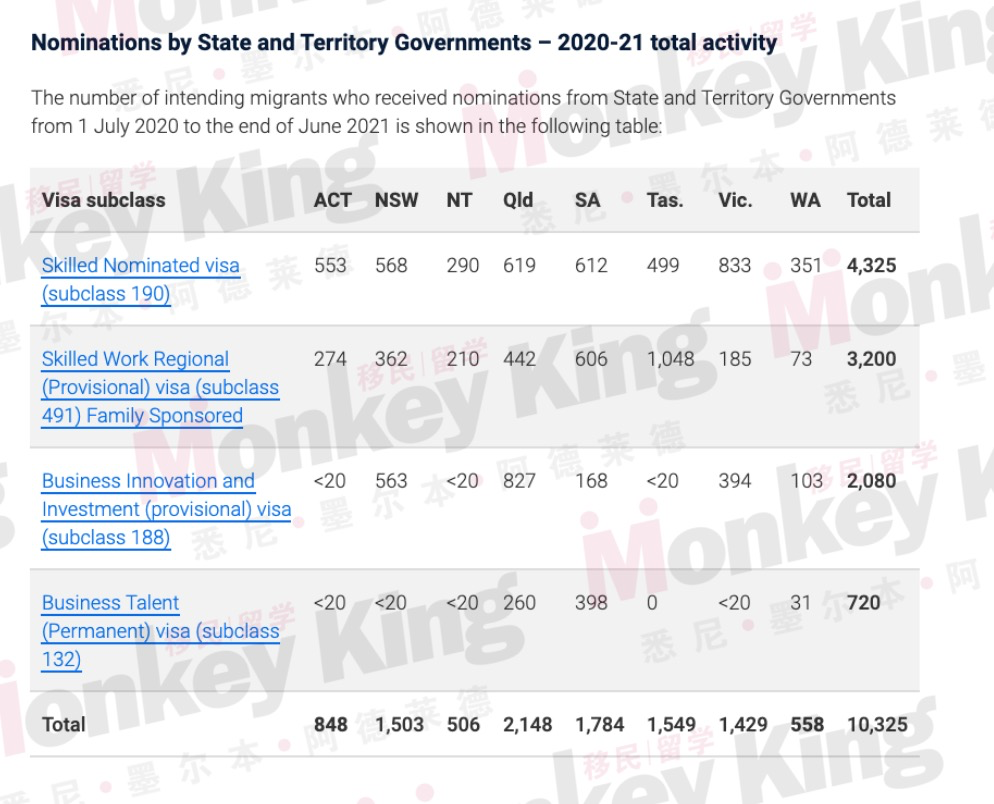Image resolution: width=994 pixels, height=804 pixels.
Task: Click the Tas. value 0 for subclass 132
Action: [652, 602]
